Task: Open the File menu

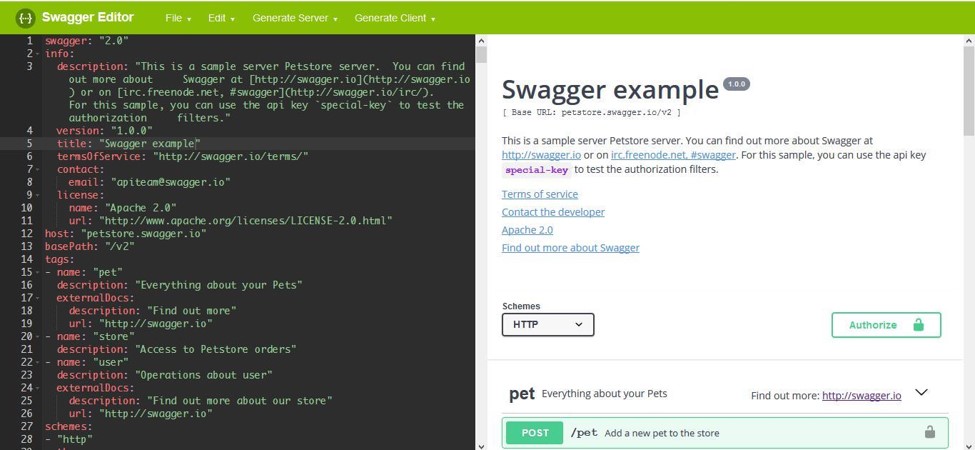Action: pos(178,18)
